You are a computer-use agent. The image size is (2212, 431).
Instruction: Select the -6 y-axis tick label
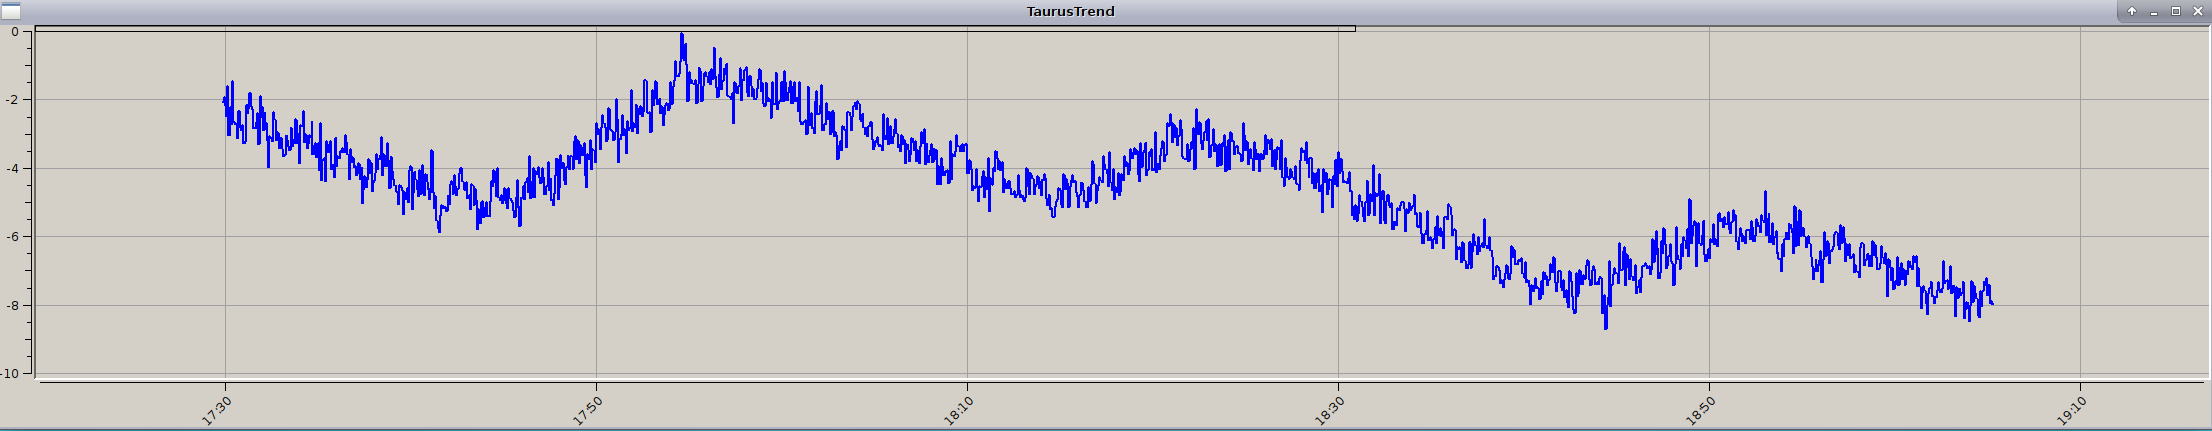[12, 237]
